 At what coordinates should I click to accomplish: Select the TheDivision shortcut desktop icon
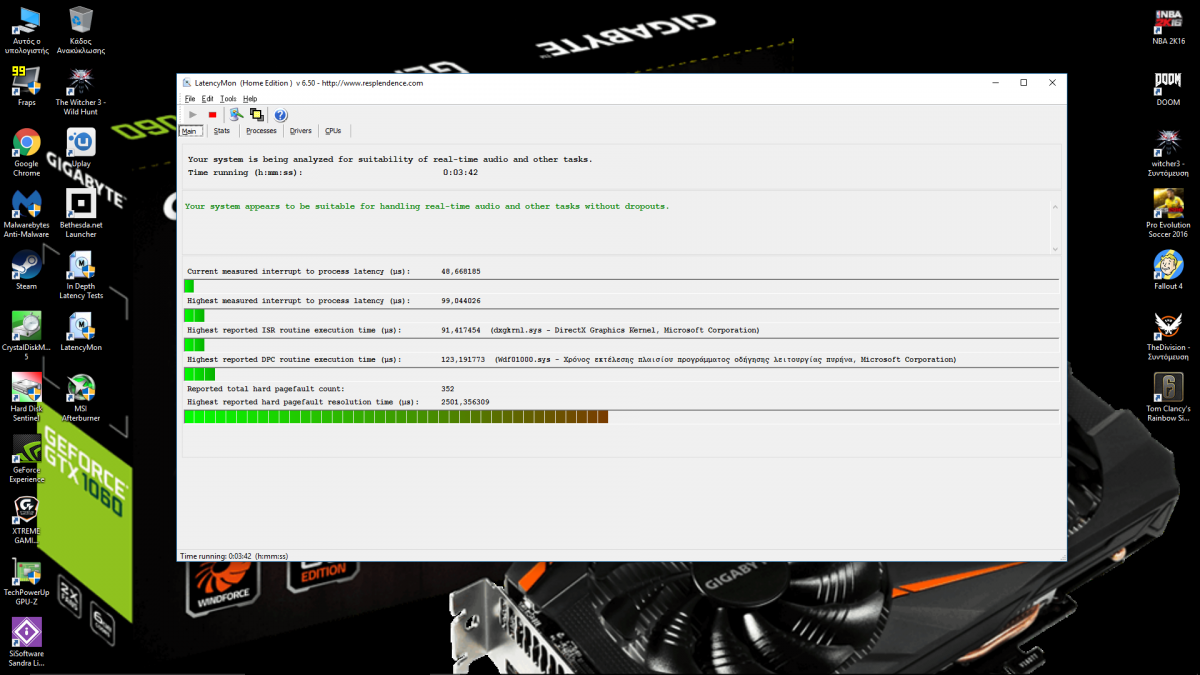coord(1168,336)
